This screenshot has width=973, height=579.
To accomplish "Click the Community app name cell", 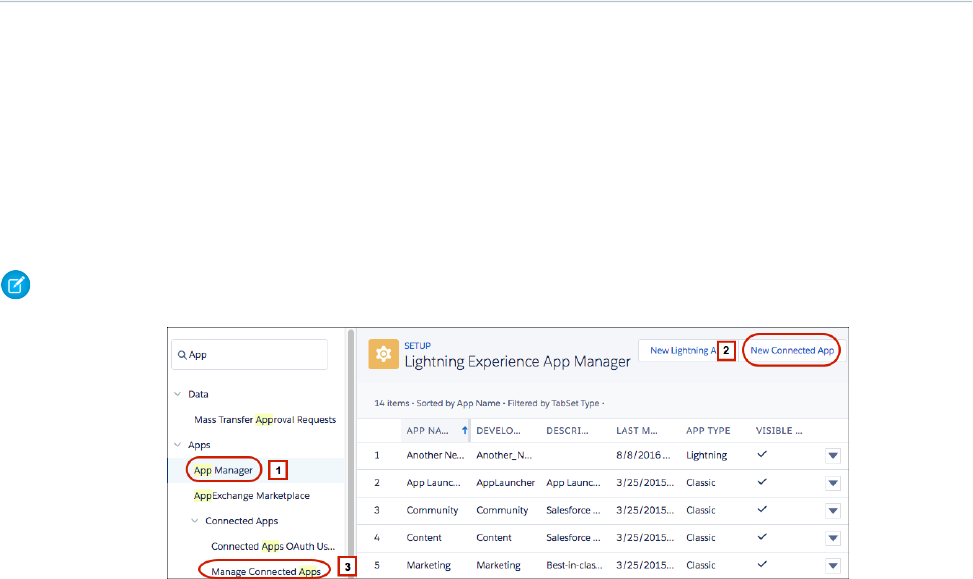I will [432, 510].
